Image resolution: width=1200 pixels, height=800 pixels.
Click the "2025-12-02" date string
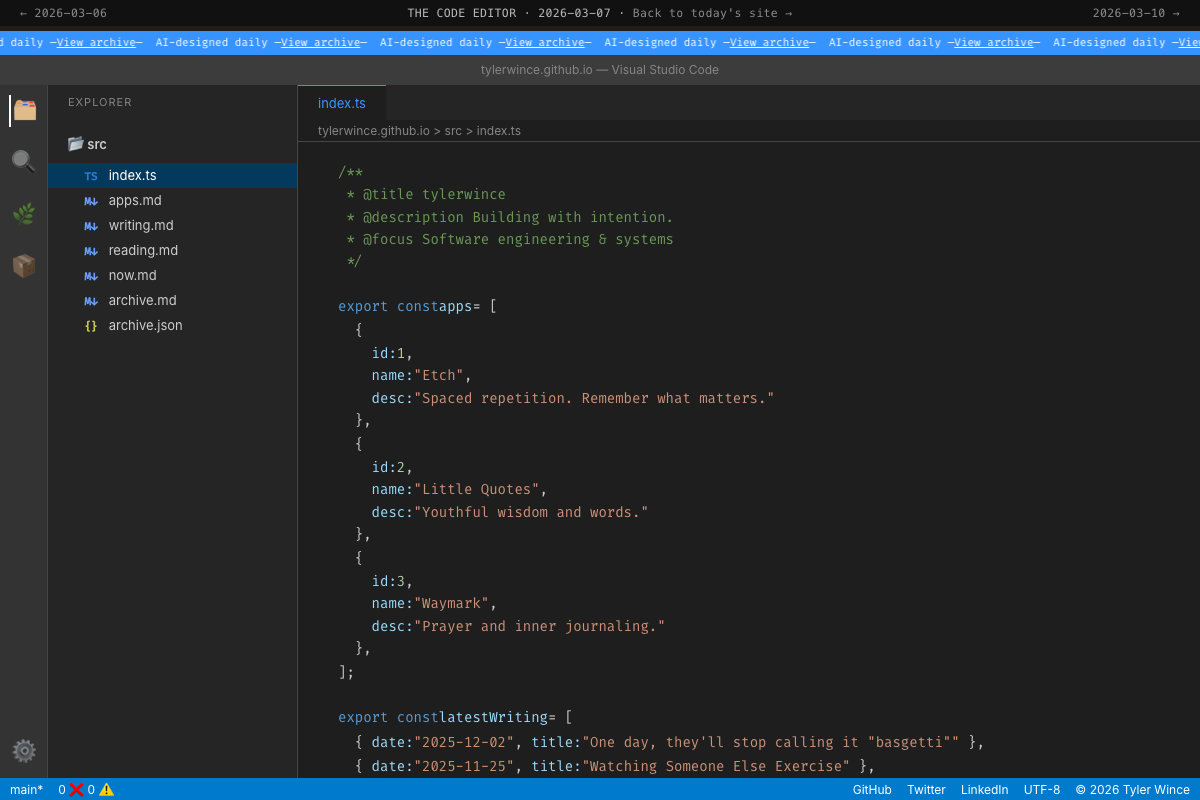(464, 742)
